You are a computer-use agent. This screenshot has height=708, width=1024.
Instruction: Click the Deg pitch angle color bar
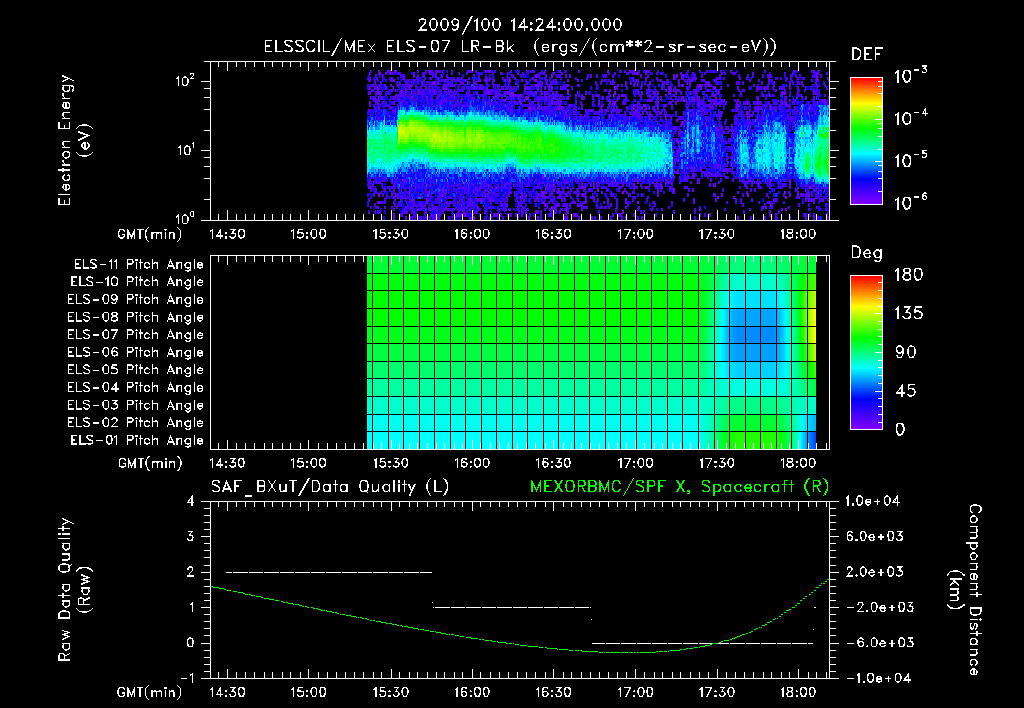coord(866,353)
